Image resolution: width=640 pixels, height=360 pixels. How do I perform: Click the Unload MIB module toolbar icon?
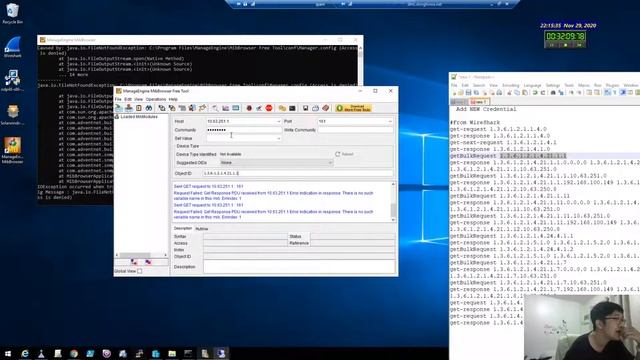(x=129, y=108)
